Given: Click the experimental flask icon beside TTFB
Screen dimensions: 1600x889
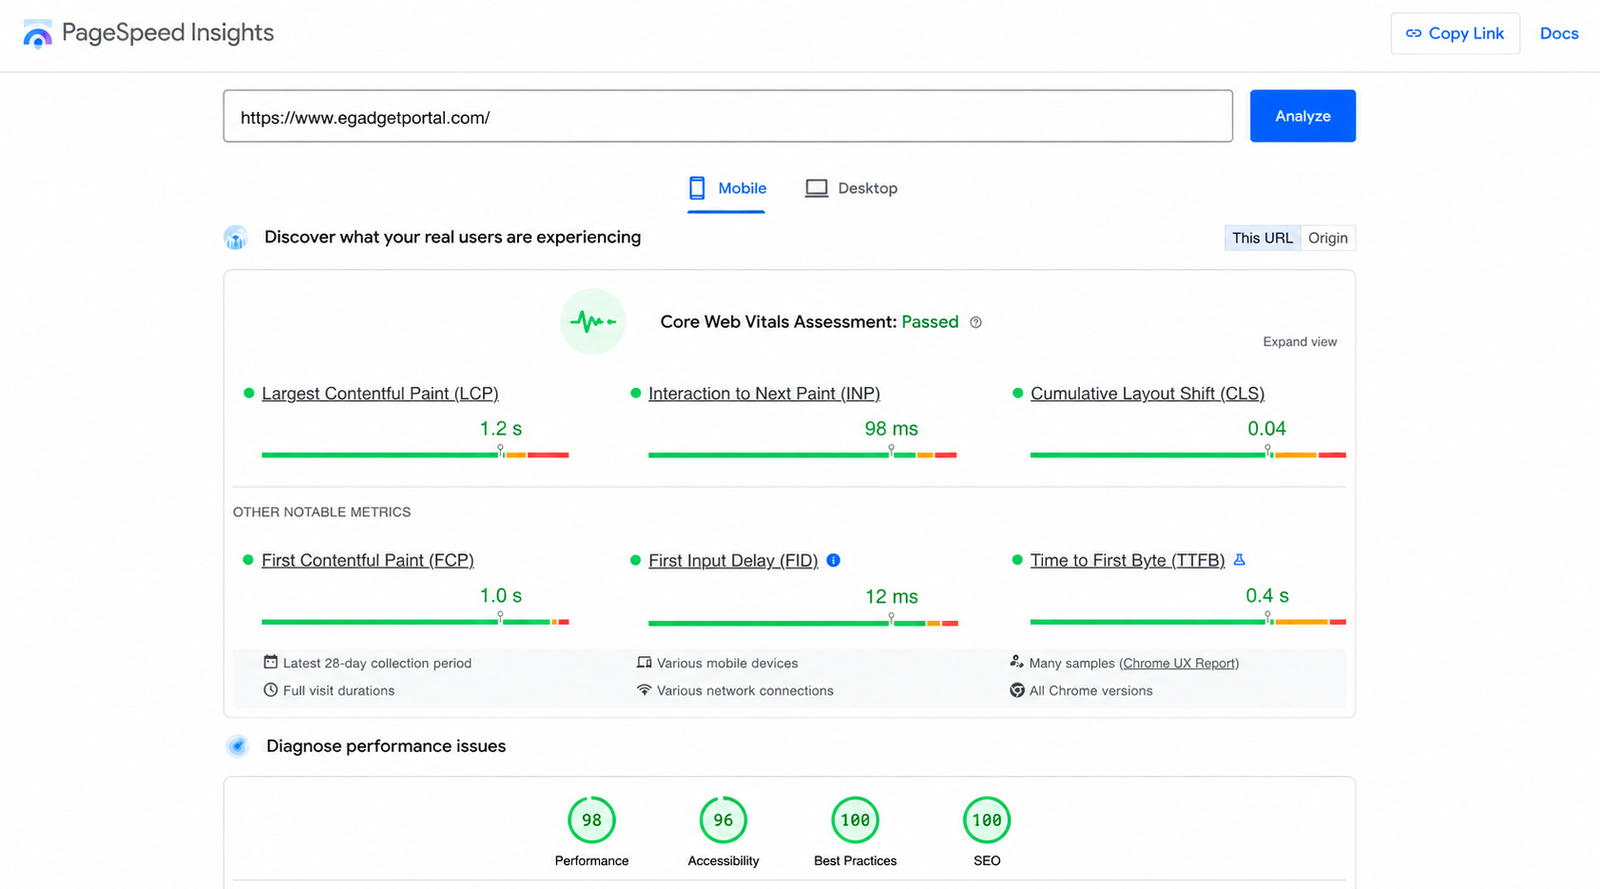Looking at the screenshot, I should [x=1239, y=560].
